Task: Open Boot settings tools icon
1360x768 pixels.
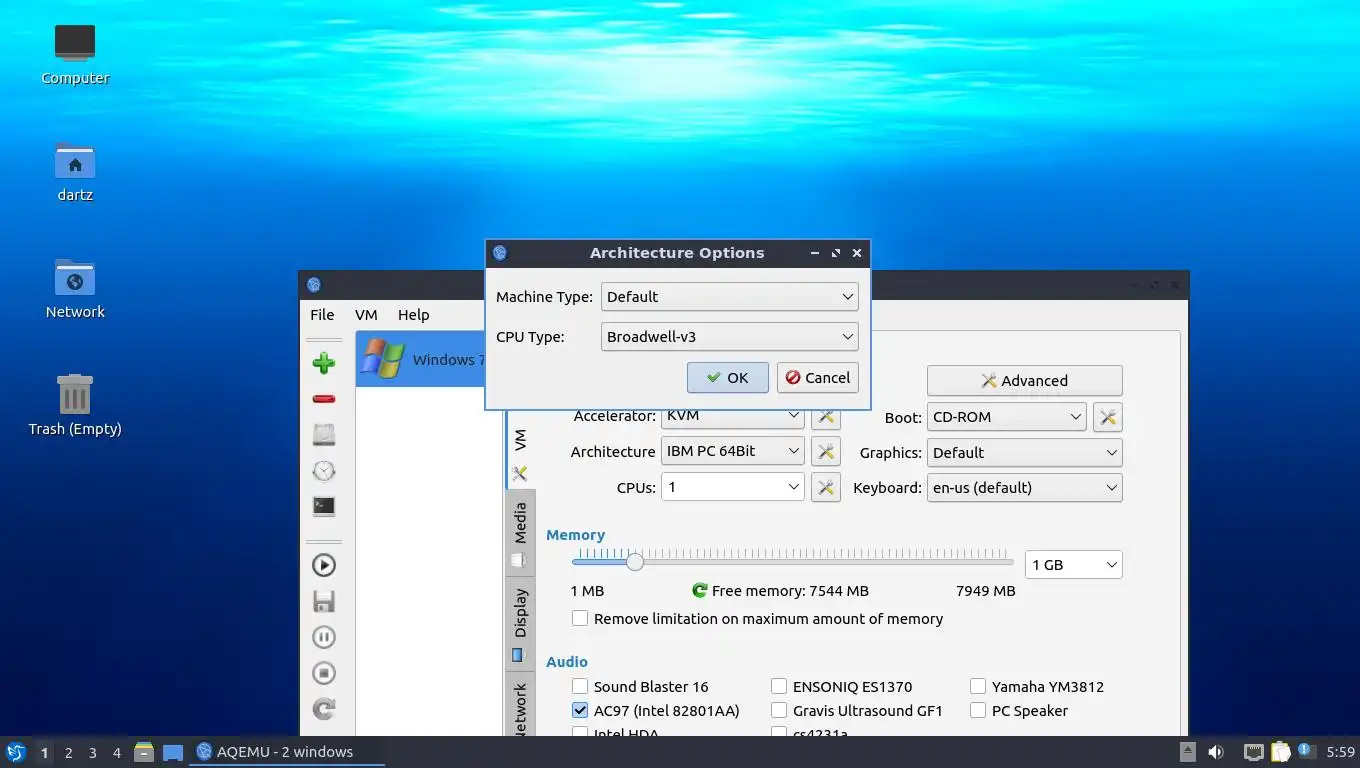Action: tap(1107, 417)
